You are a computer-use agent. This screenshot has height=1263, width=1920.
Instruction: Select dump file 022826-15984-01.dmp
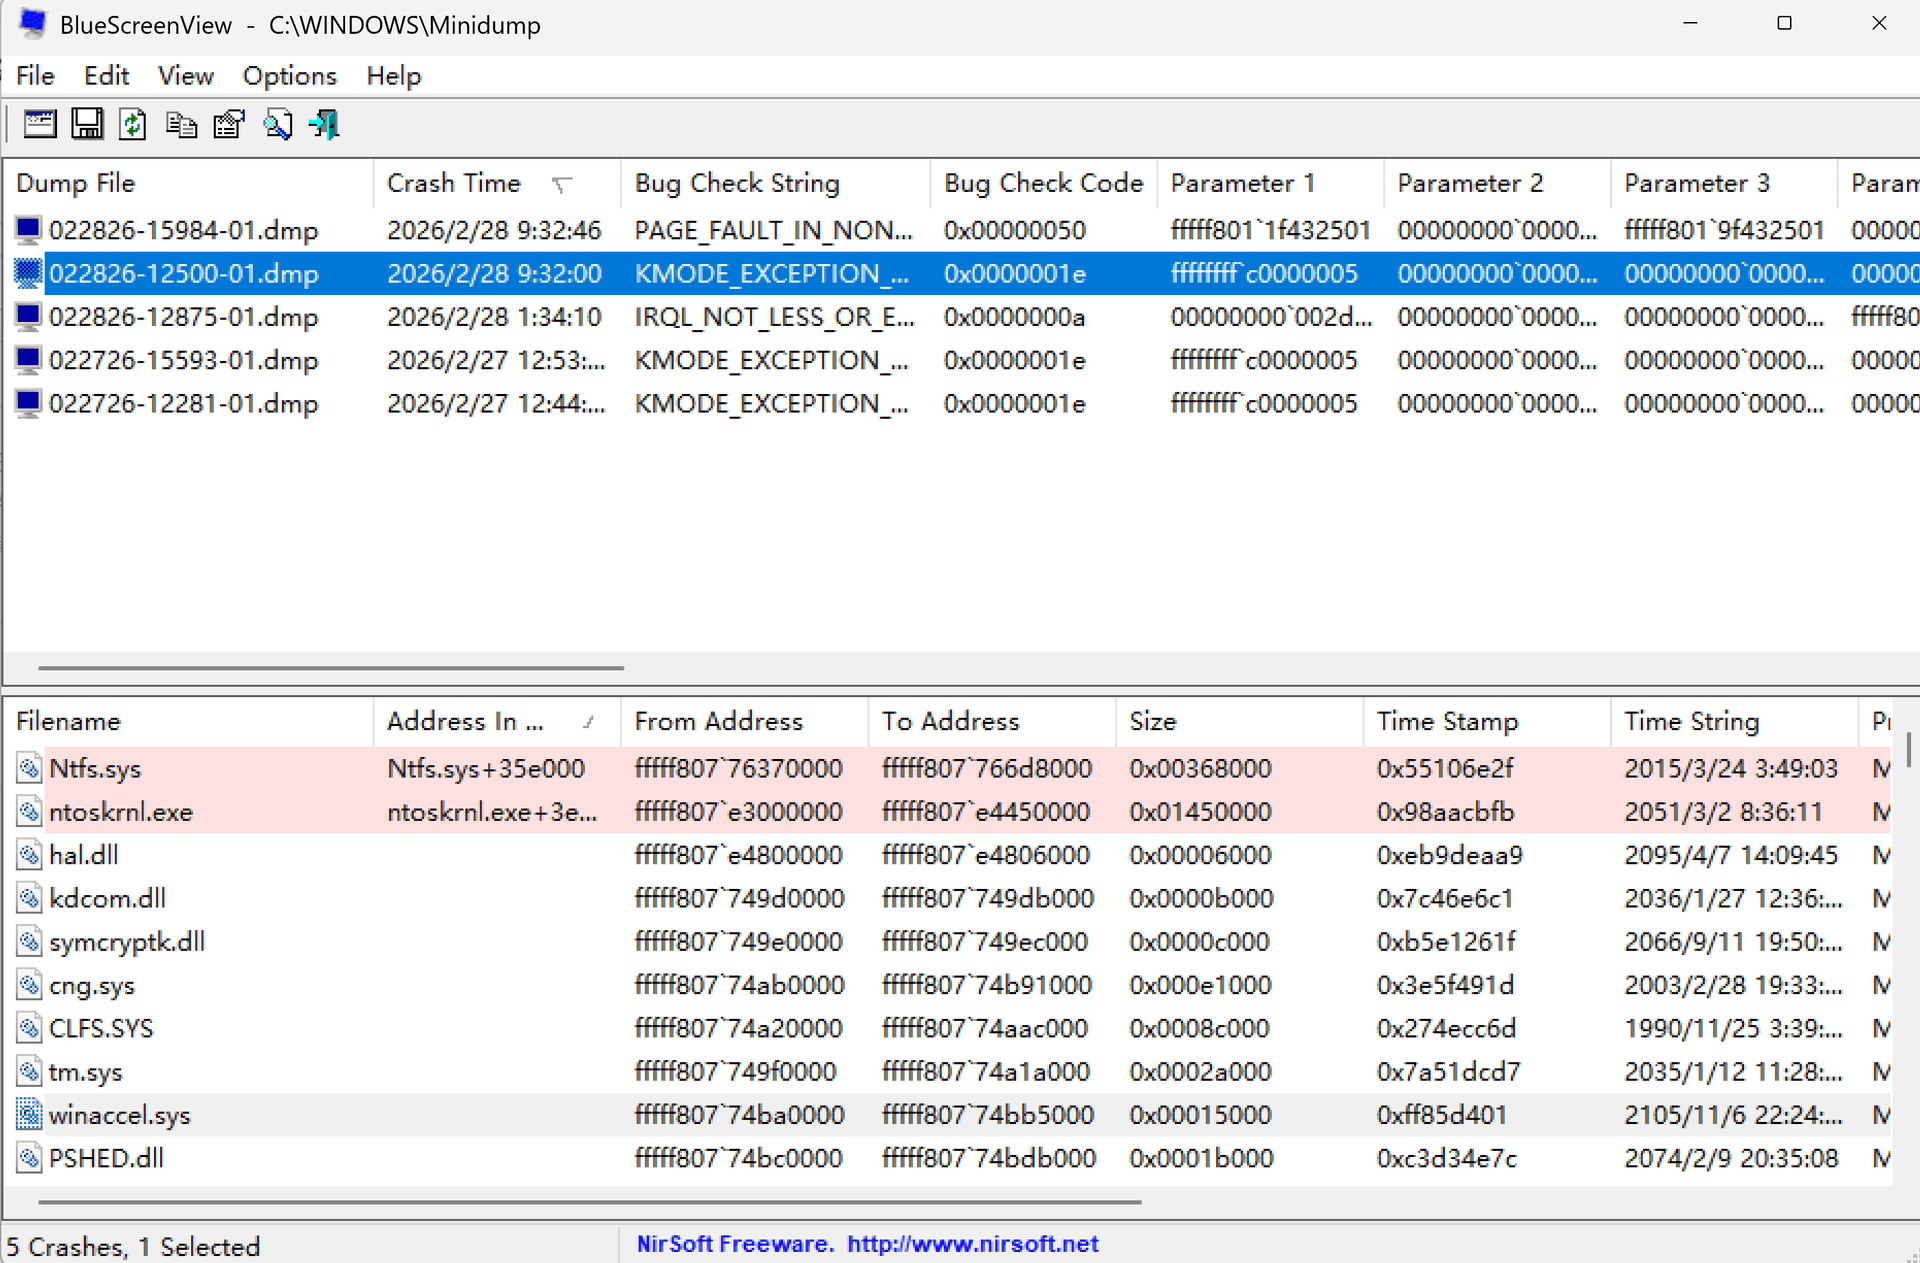point(183,231)
